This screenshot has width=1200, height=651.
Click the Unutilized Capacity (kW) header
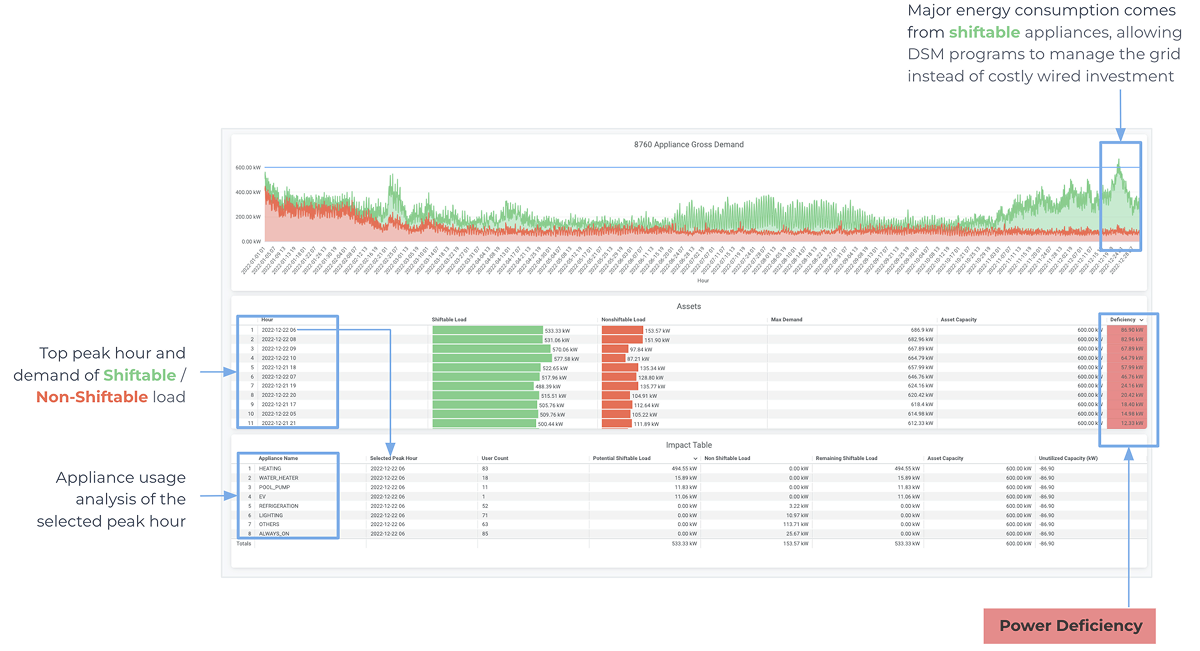1068,458
